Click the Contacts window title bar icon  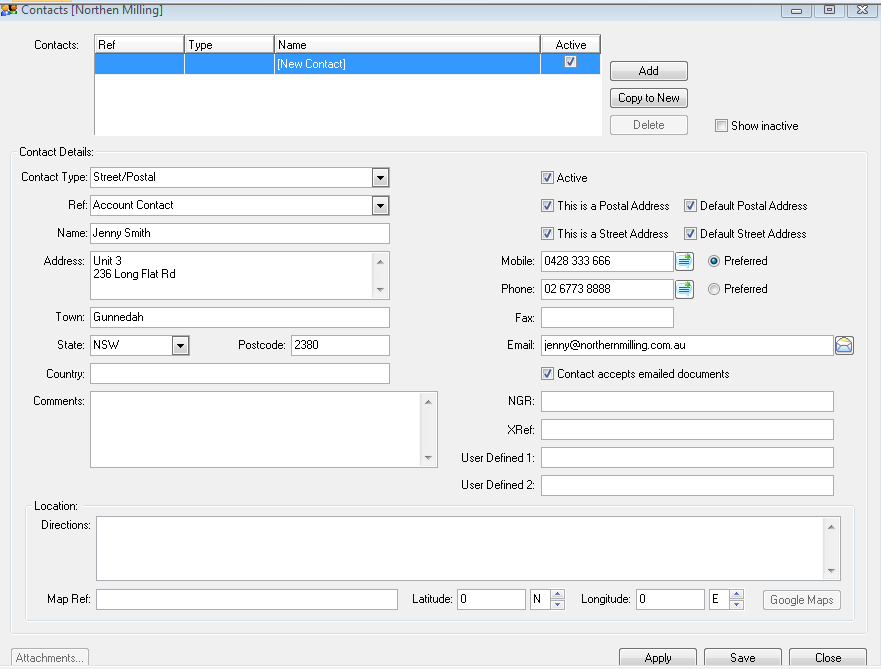click(x=9, y=9)
